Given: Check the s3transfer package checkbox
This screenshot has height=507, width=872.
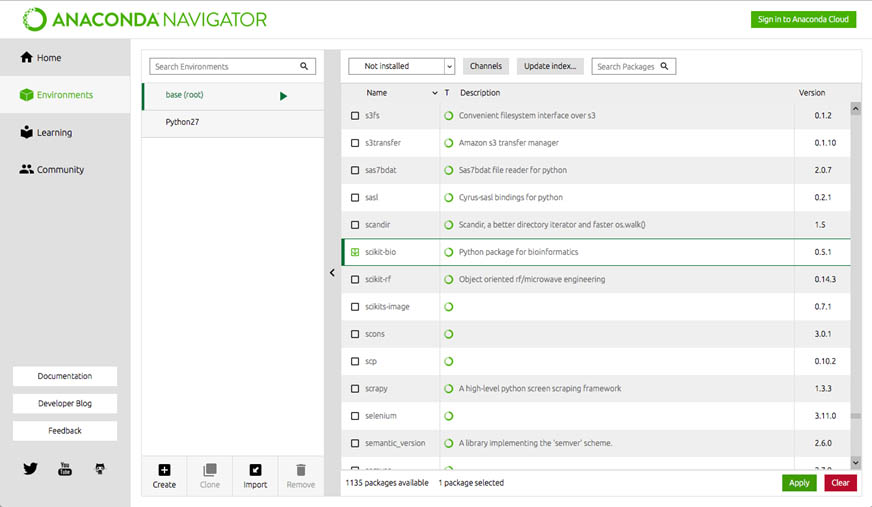Looking at the screenshot, I should [355, 143].
